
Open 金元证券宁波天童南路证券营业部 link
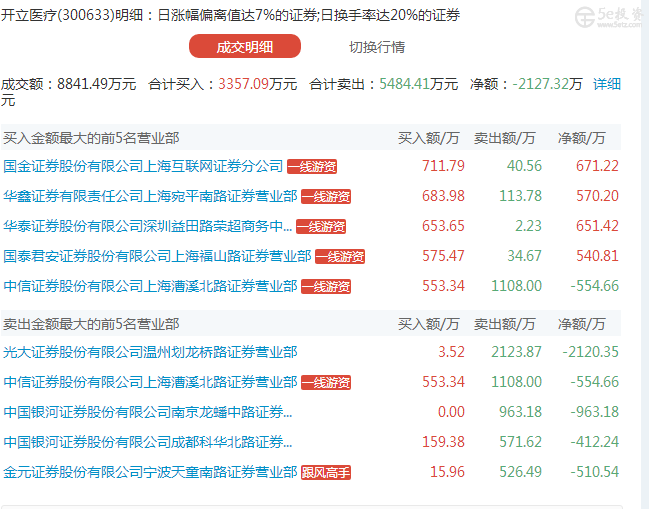click(x=150, y=472)
